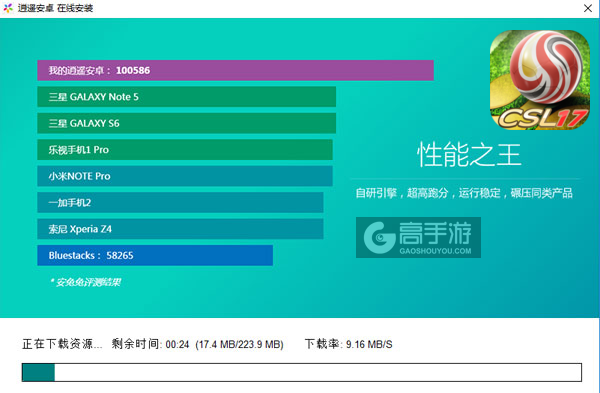Click the CSL17 game app icon

[540, 80]
